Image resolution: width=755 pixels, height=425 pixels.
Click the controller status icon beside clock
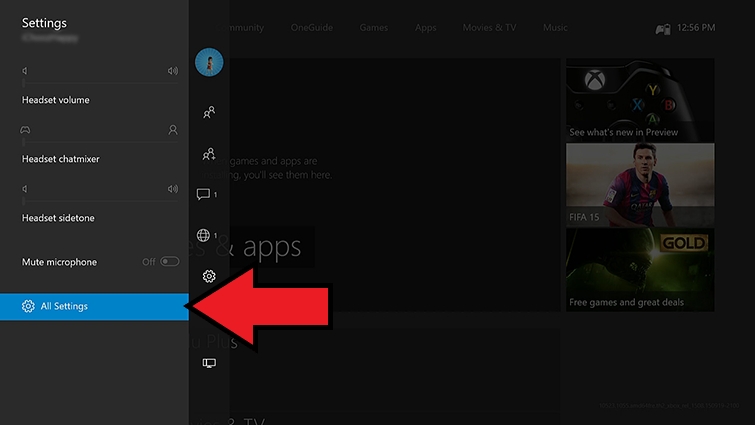(662, 29)
